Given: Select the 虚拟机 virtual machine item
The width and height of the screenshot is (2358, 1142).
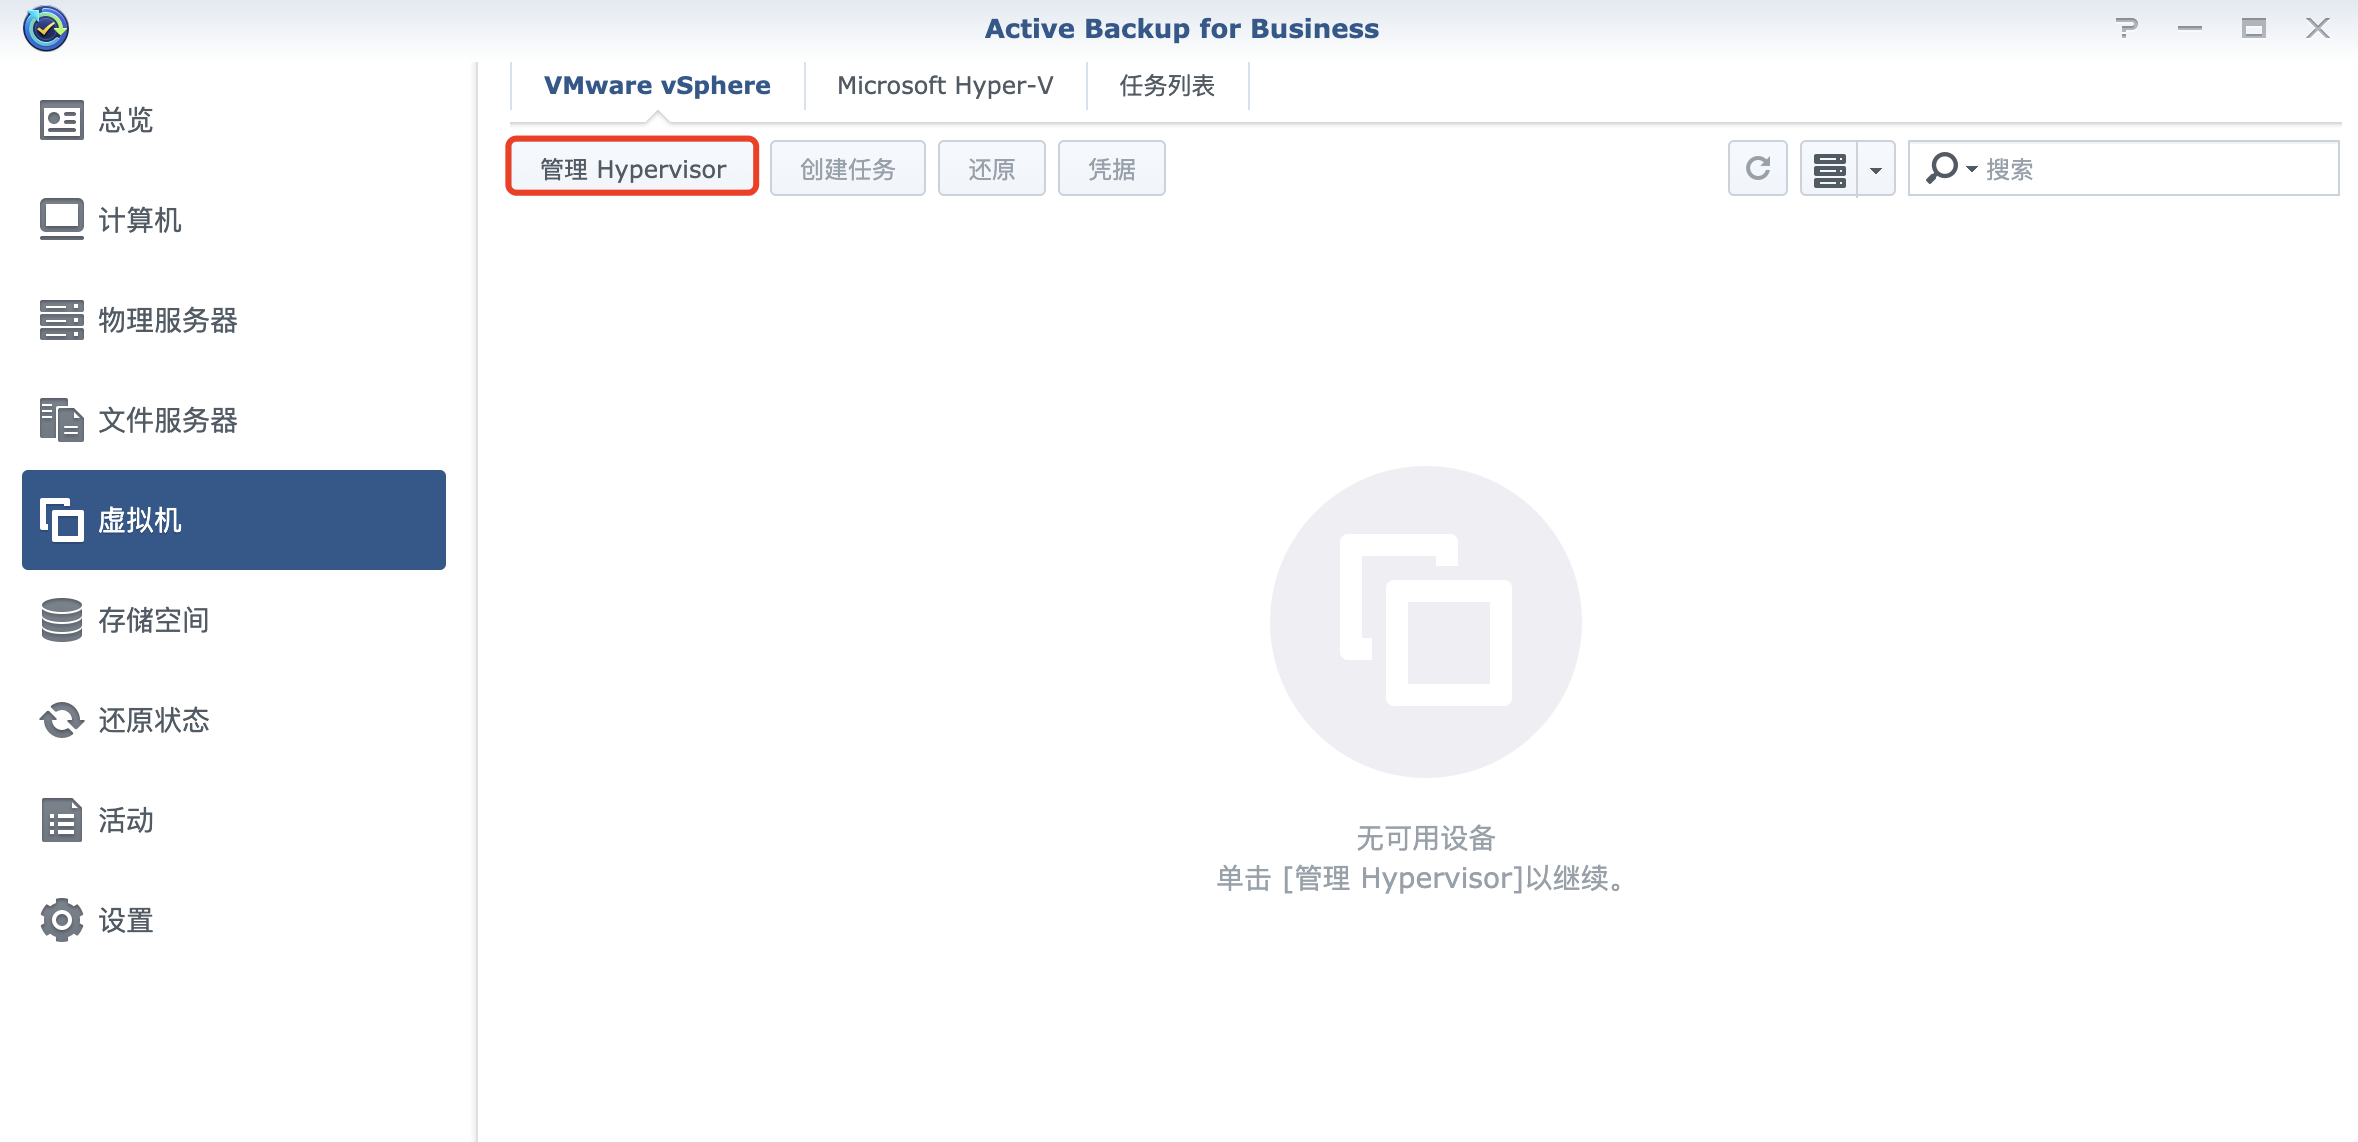Looking at the screenshot, I should pos(233,520).
